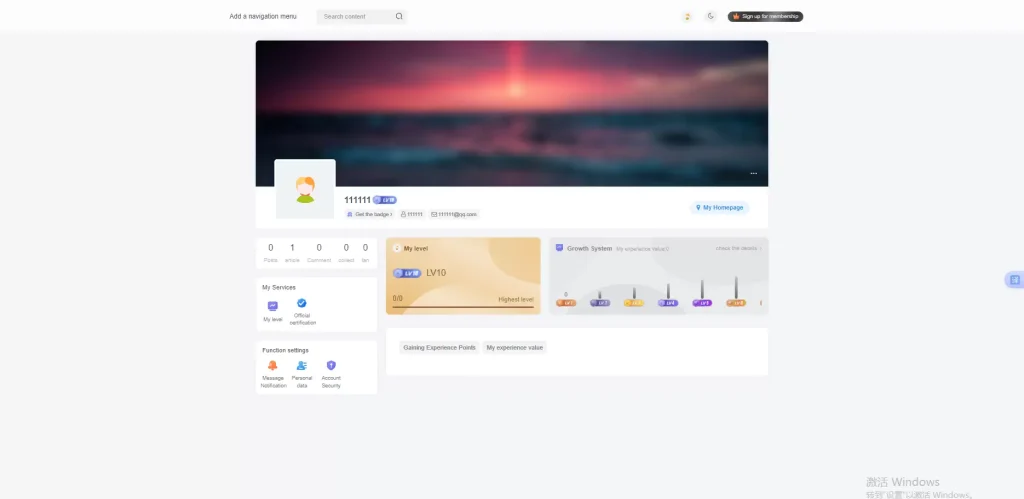
Task: Switch to My experience value tab
Action: [x=515, y=347]
